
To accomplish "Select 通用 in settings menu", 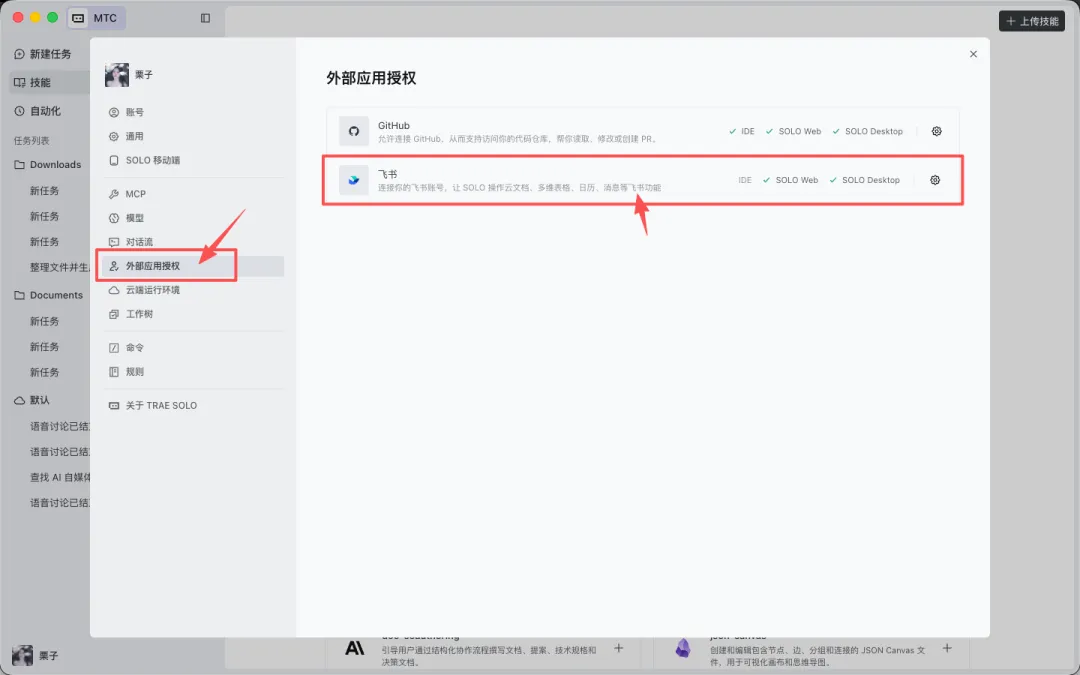I will coord(193,136).
